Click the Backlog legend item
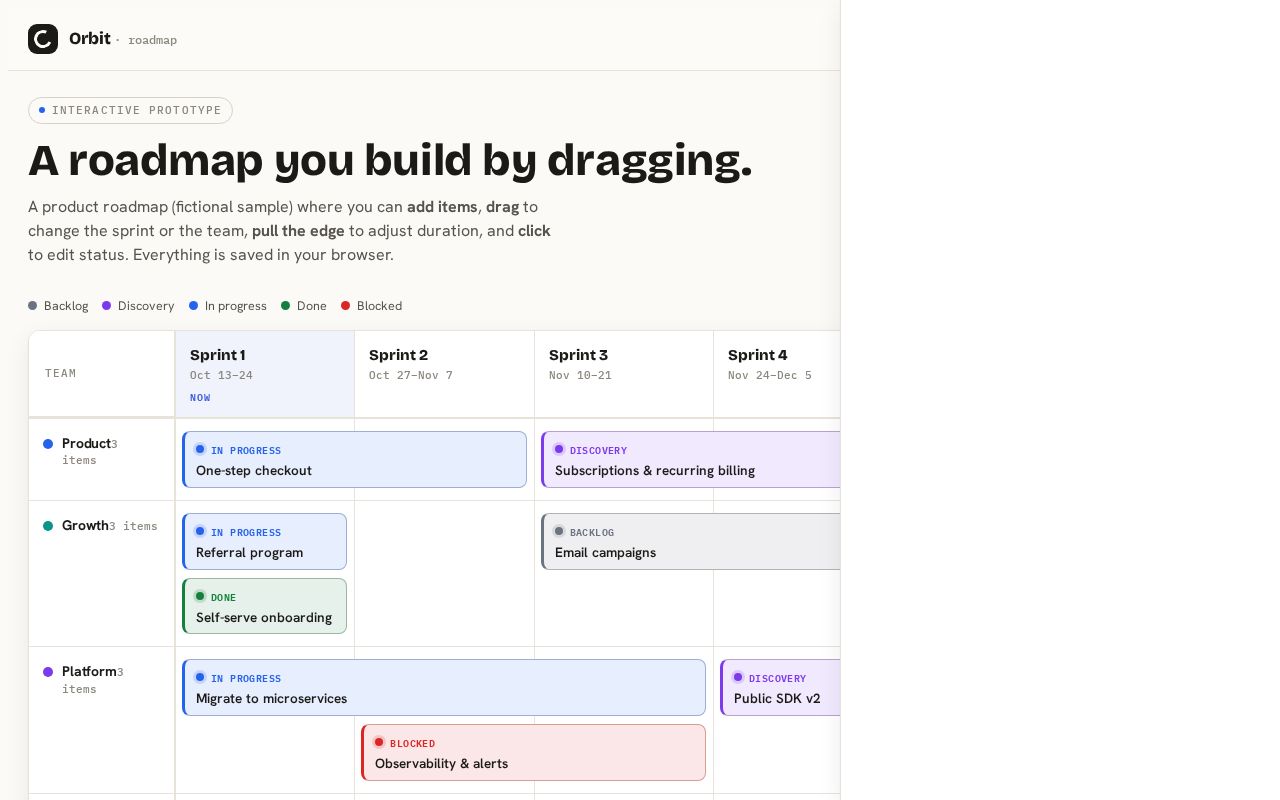The width and height of the screenshot is (1280, 800). coord(58,306)
